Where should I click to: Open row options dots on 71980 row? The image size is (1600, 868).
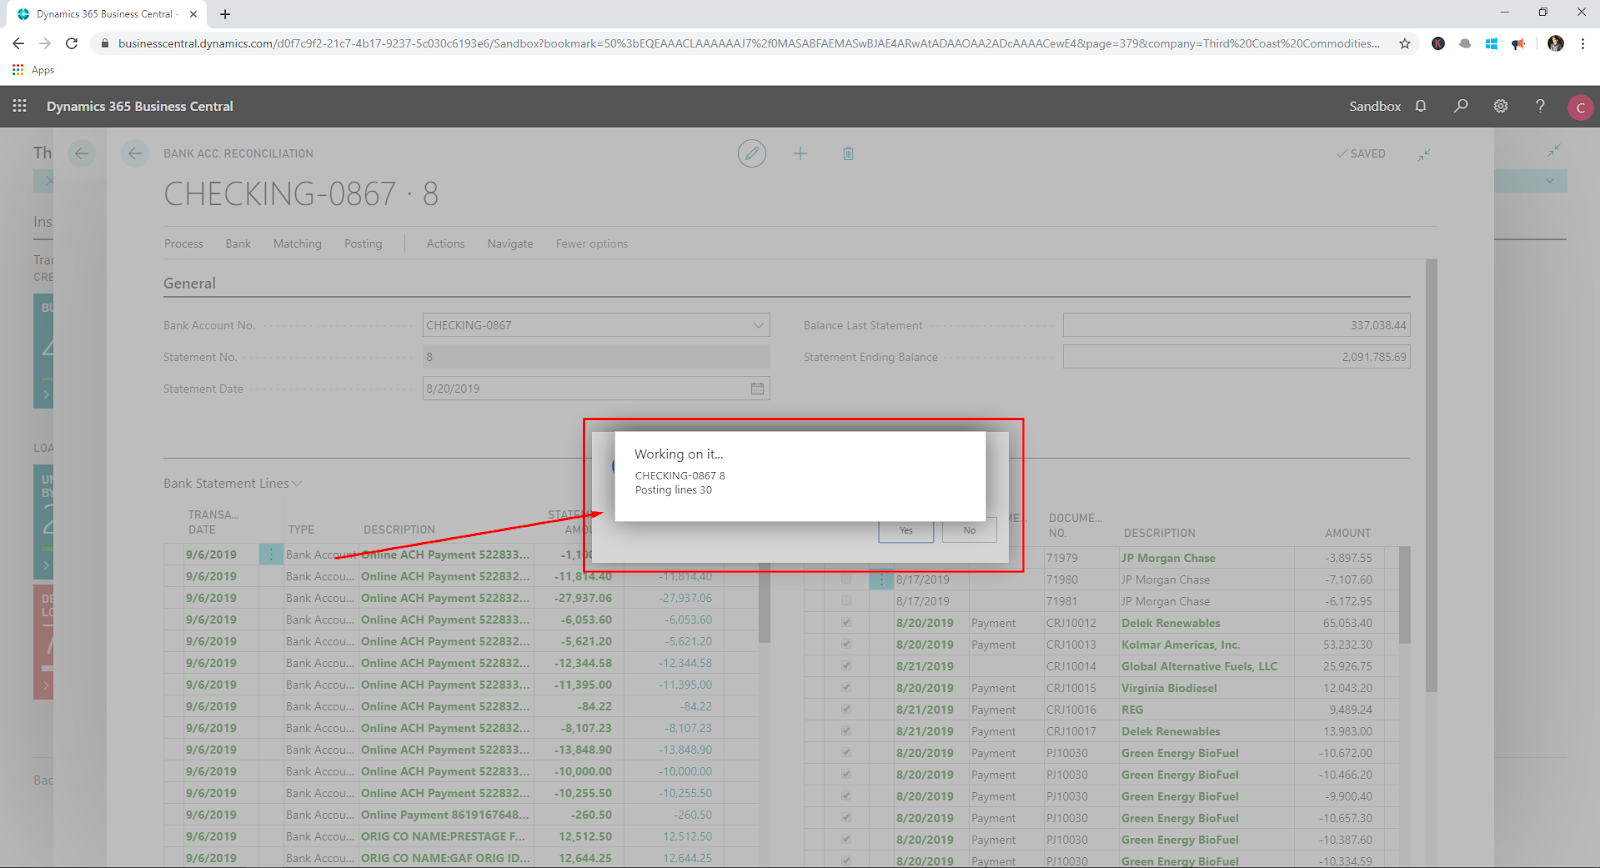[x=881, y=579]
